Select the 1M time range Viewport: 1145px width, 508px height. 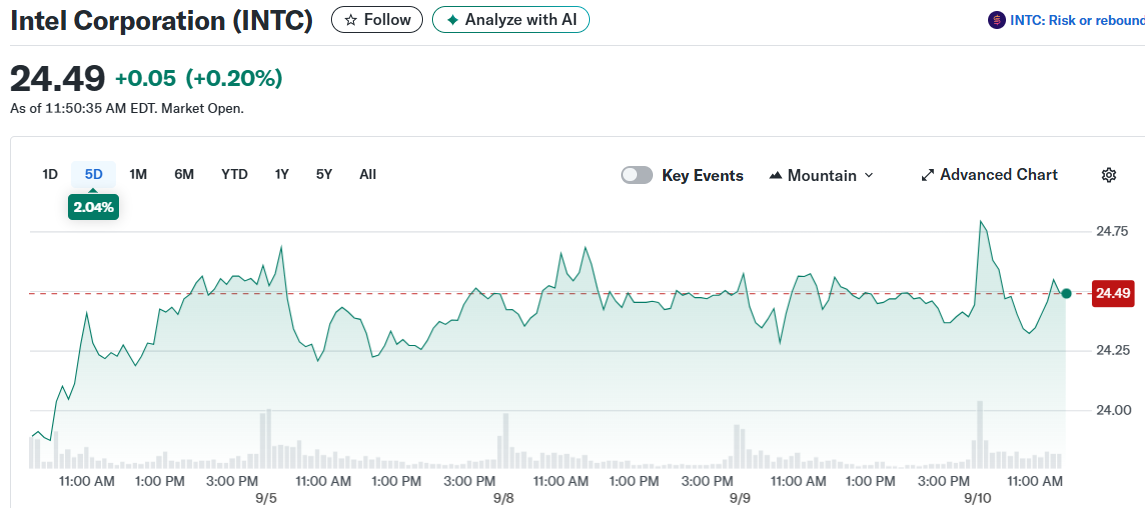coord(138,174)
